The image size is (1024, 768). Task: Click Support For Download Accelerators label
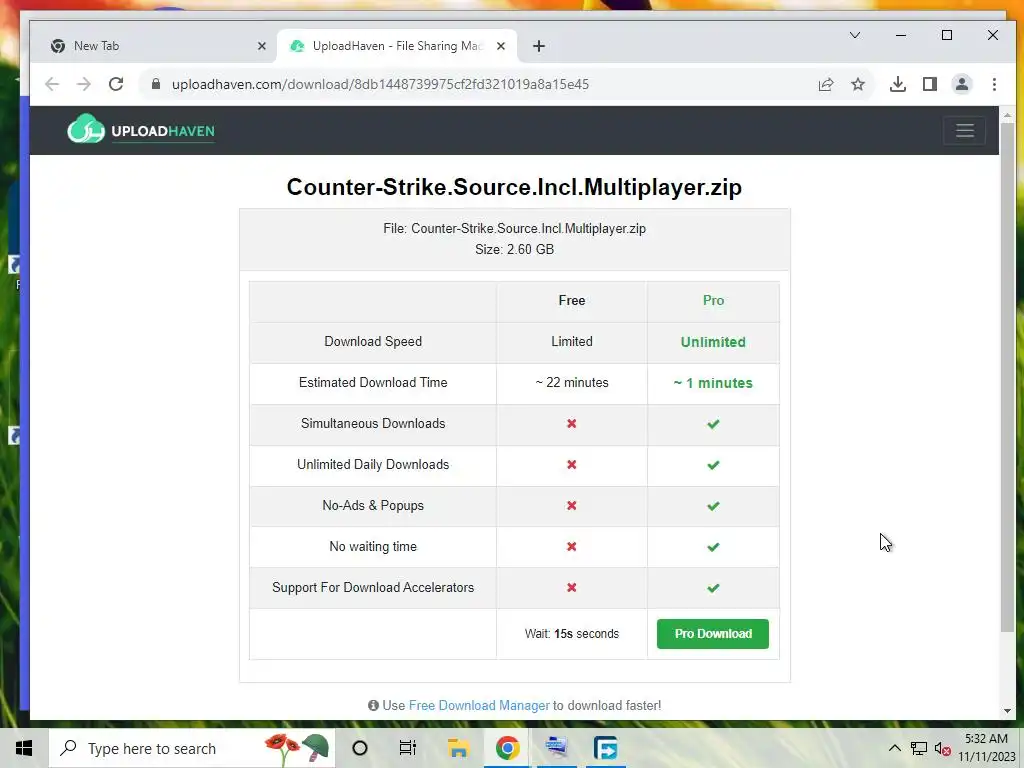[x=373, y=587]
